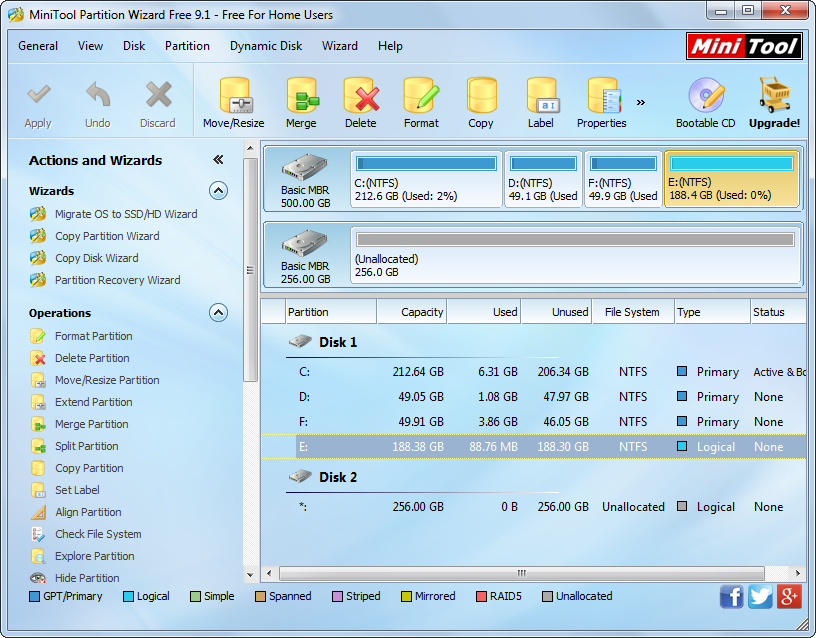The height and width of the screenshot is (638, 816).
Task: Click the 500 GB Basic MBR disk icon
Action: pos(304,167)
